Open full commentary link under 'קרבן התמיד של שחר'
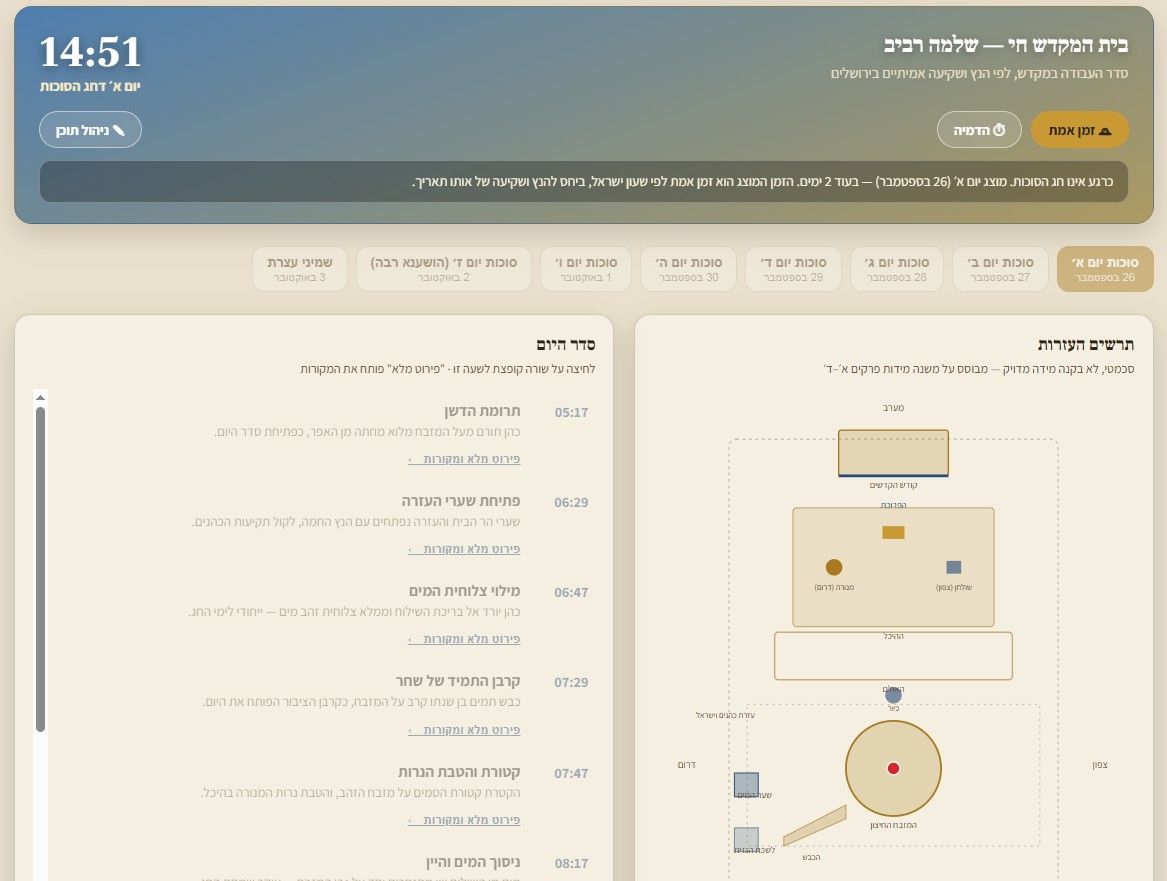The width and height of the screenshot is (1167, 881). pyautogui.click(x=464, y=730)
